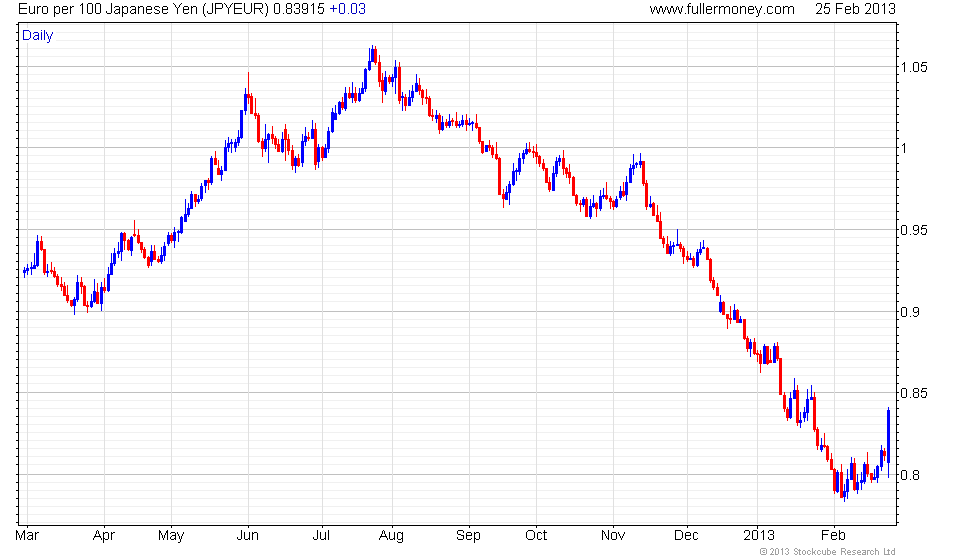This screenshot has height=560, width=980.
Task: Click the 0.95 price axis label
Action: [x=914, y=231]
